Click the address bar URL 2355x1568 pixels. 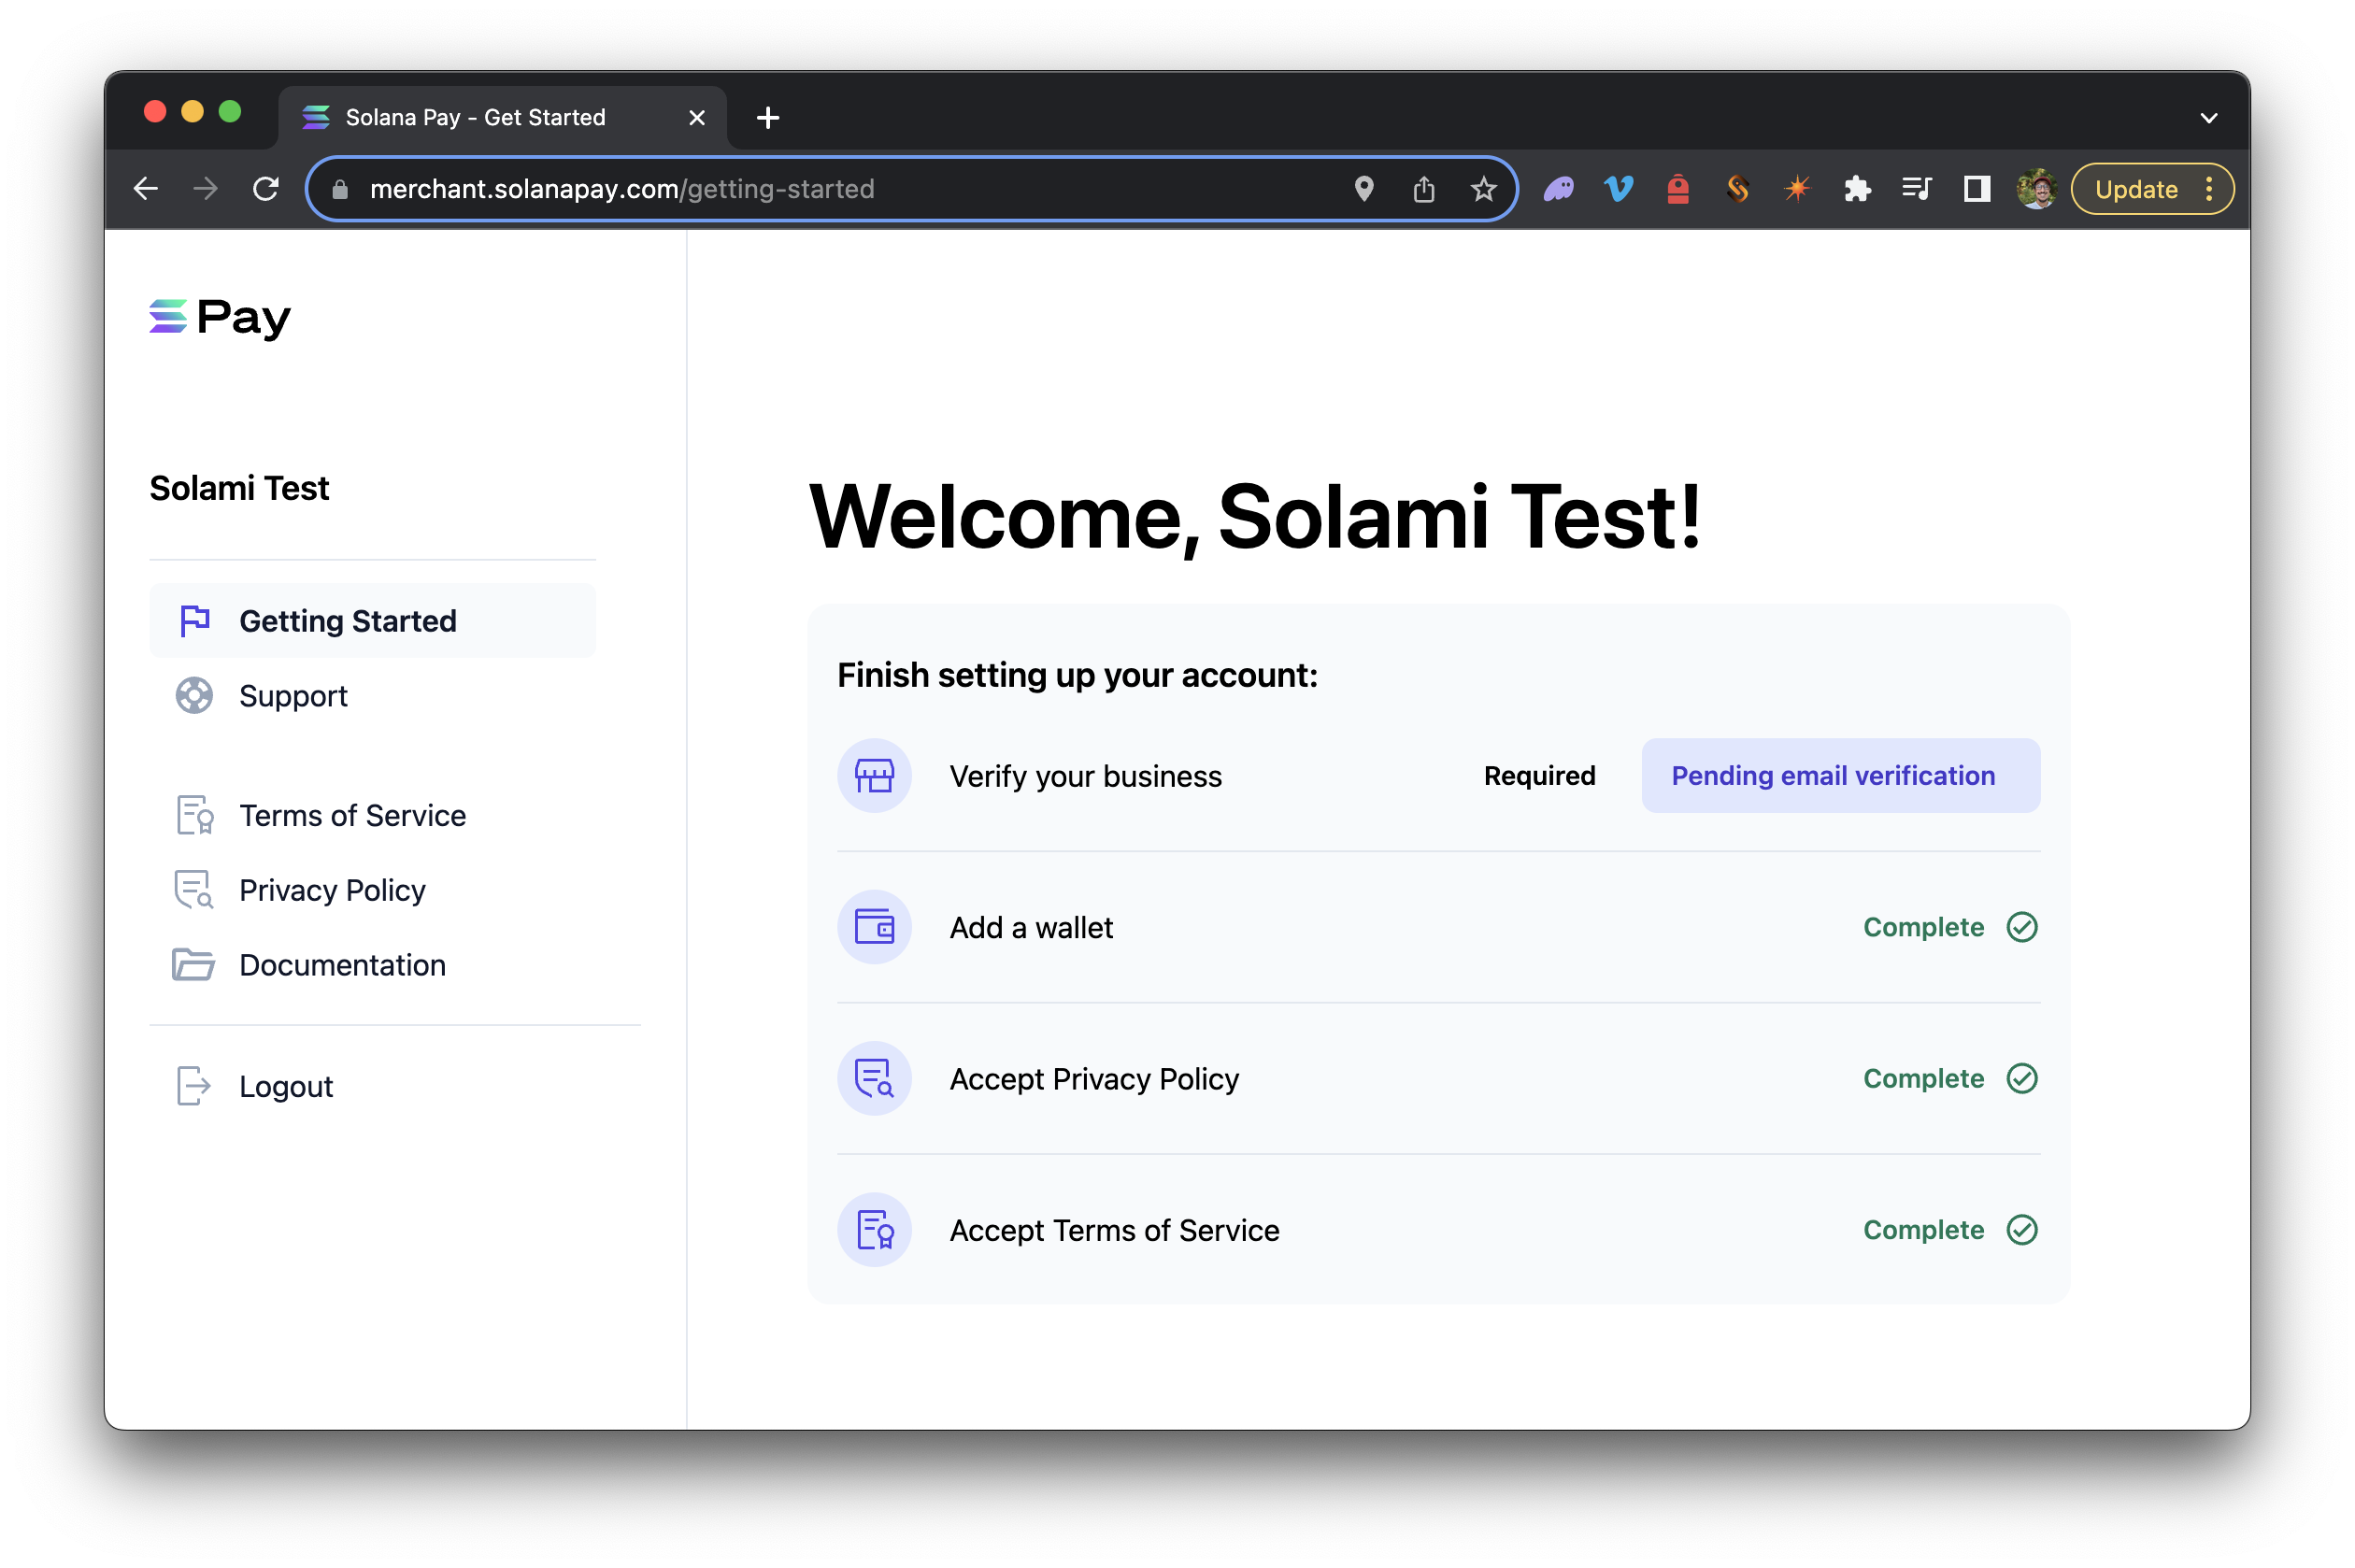click(x=622, y=189)
